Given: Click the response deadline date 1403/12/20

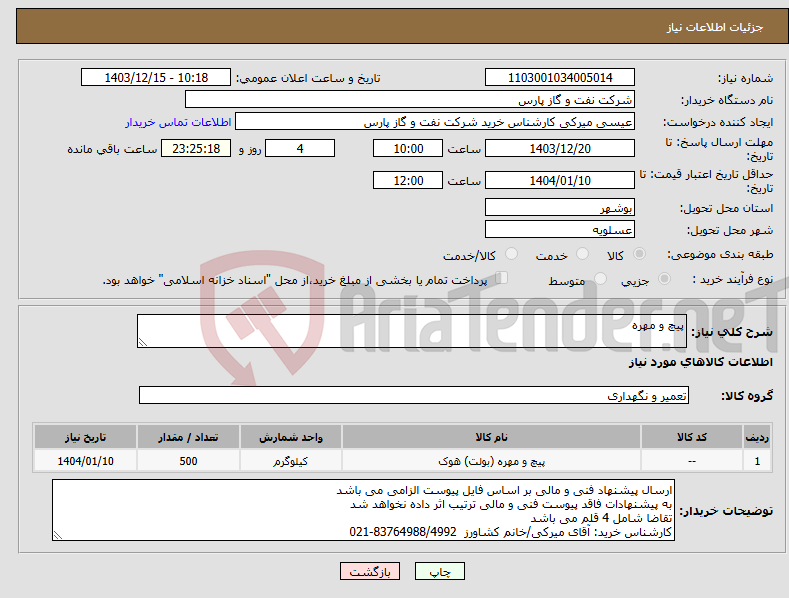Looking at the screenshot, I should (560, 148).
